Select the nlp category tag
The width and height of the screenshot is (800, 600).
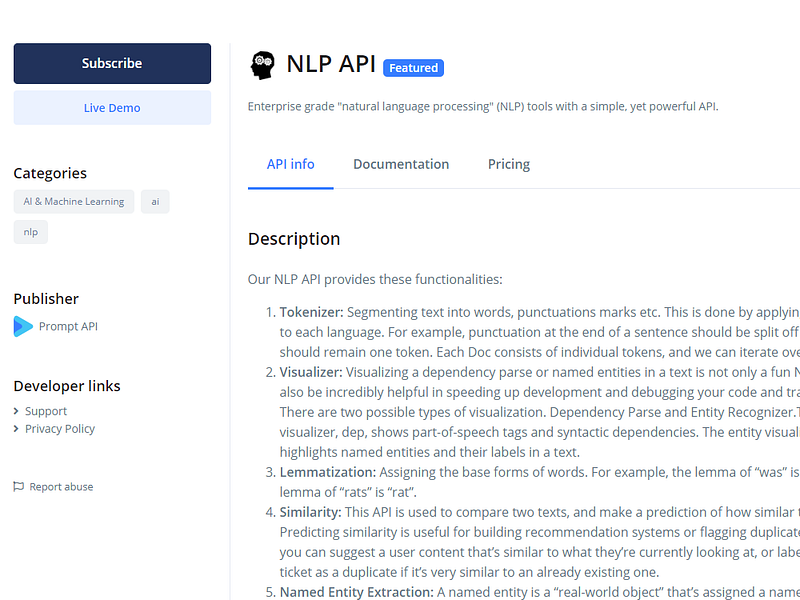(x=31, y=232)
